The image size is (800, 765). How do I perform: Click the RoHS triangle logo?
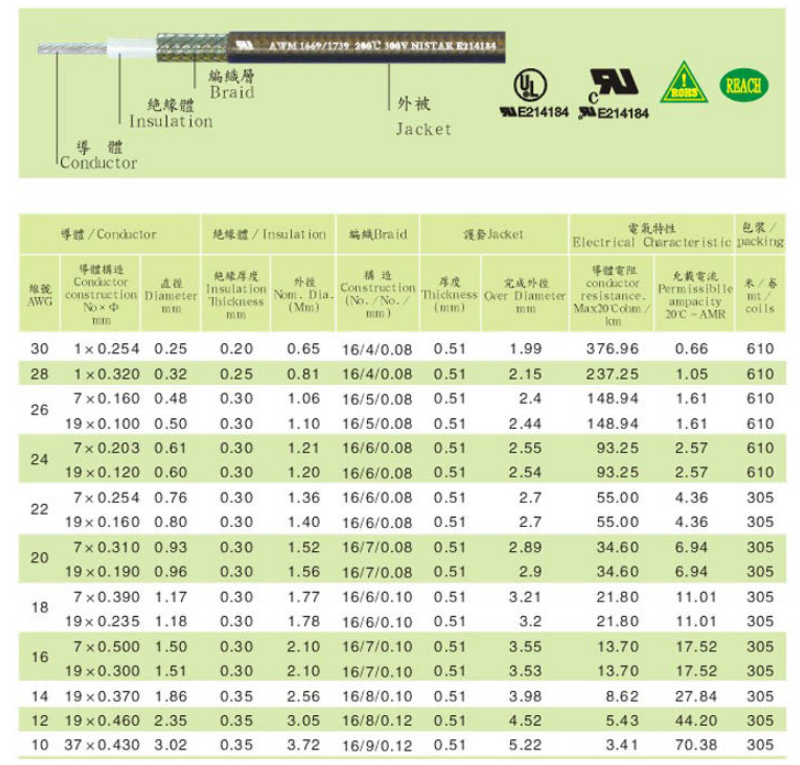point(681,83)
